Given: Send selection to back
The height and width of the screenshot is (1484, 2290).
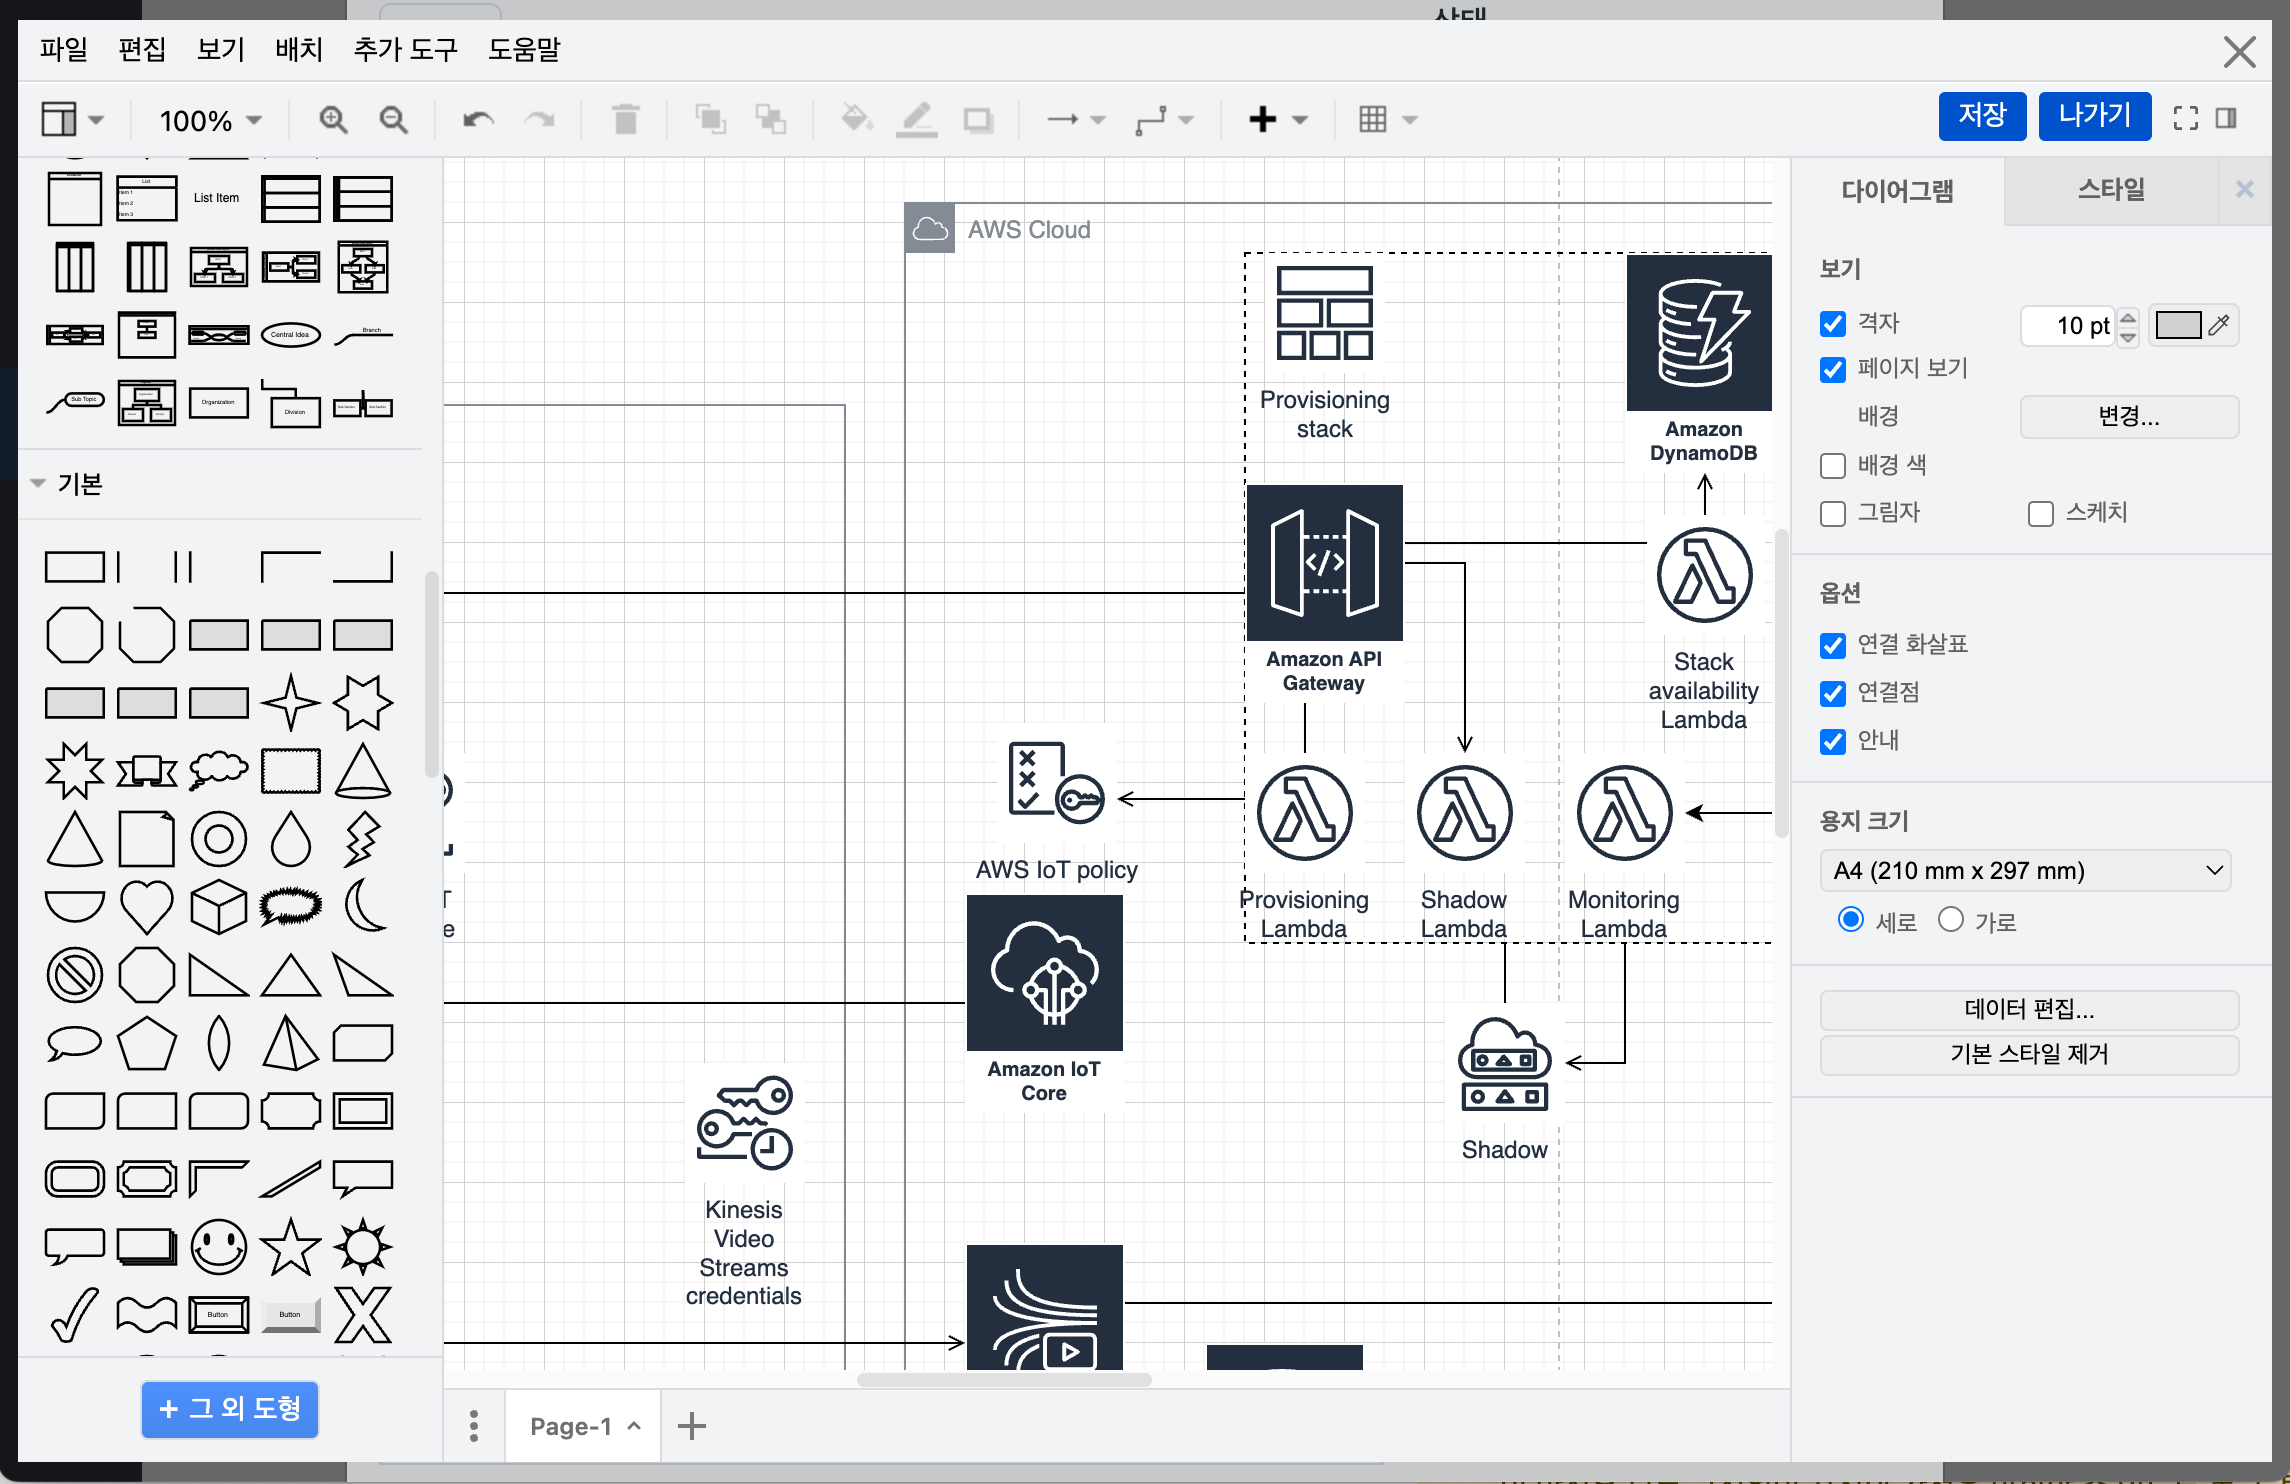Looking at the screenshot, I should 771,120.
